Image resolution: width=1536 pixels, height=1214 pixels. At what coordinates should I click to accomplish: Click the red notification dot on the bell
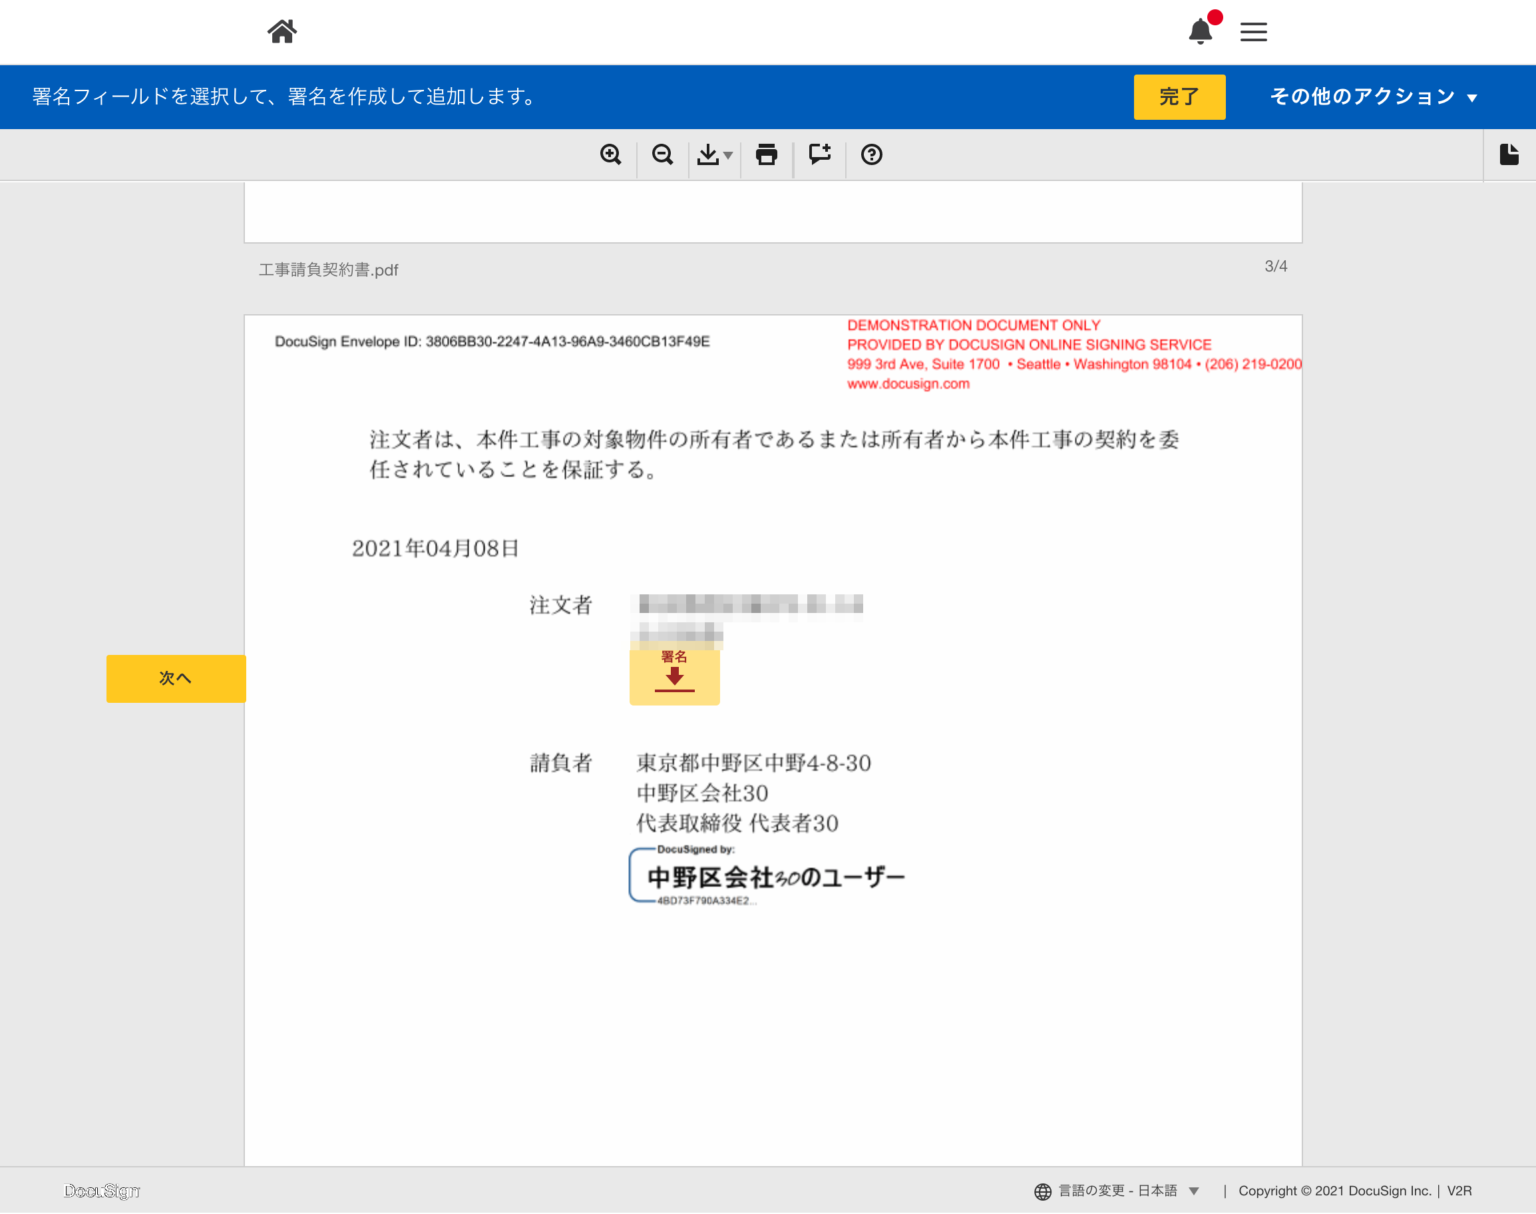pos(1213,16)
